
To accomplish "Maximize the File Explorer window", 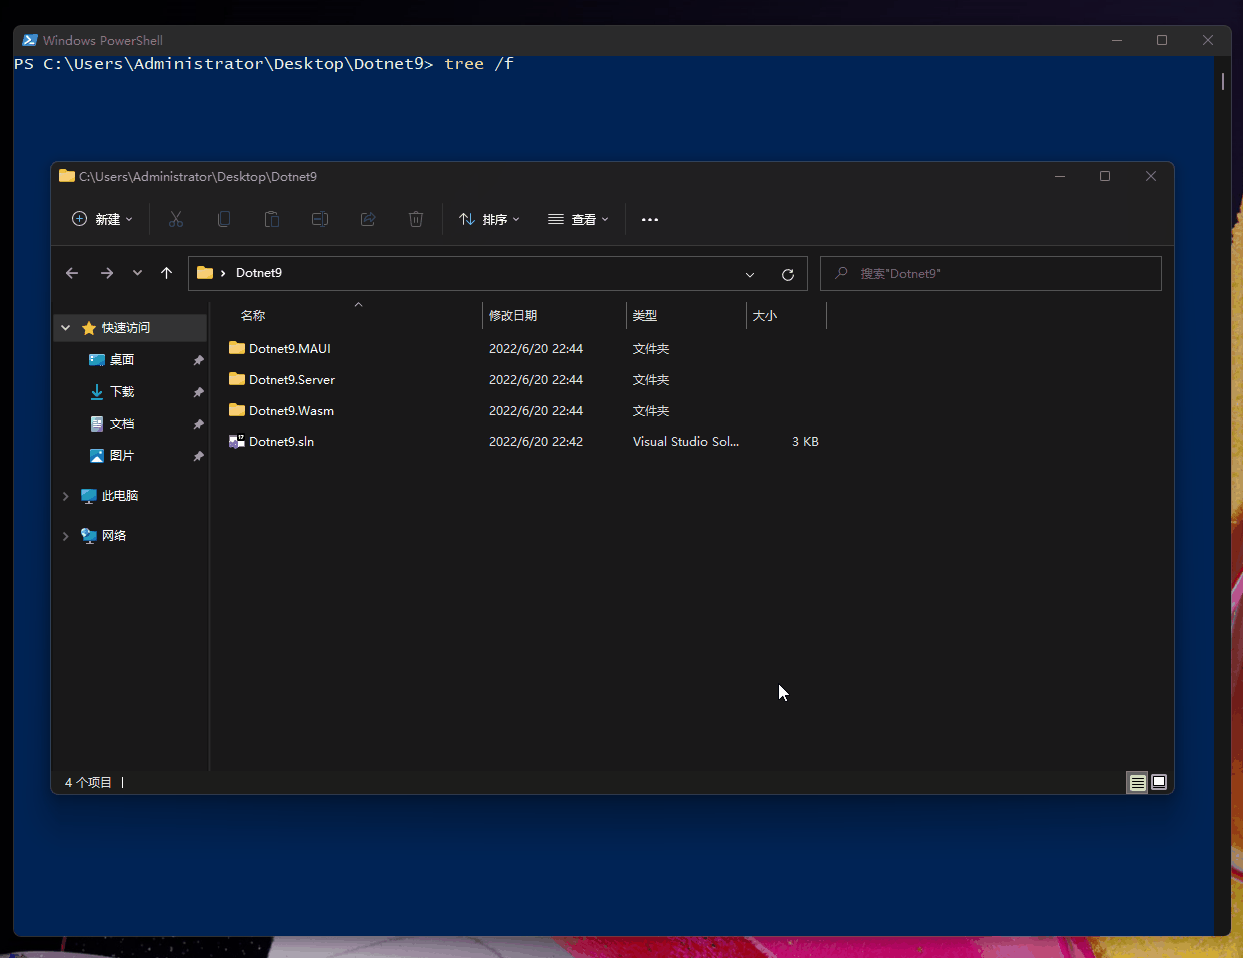I will pyautogui.click(x=1105, y=176).
